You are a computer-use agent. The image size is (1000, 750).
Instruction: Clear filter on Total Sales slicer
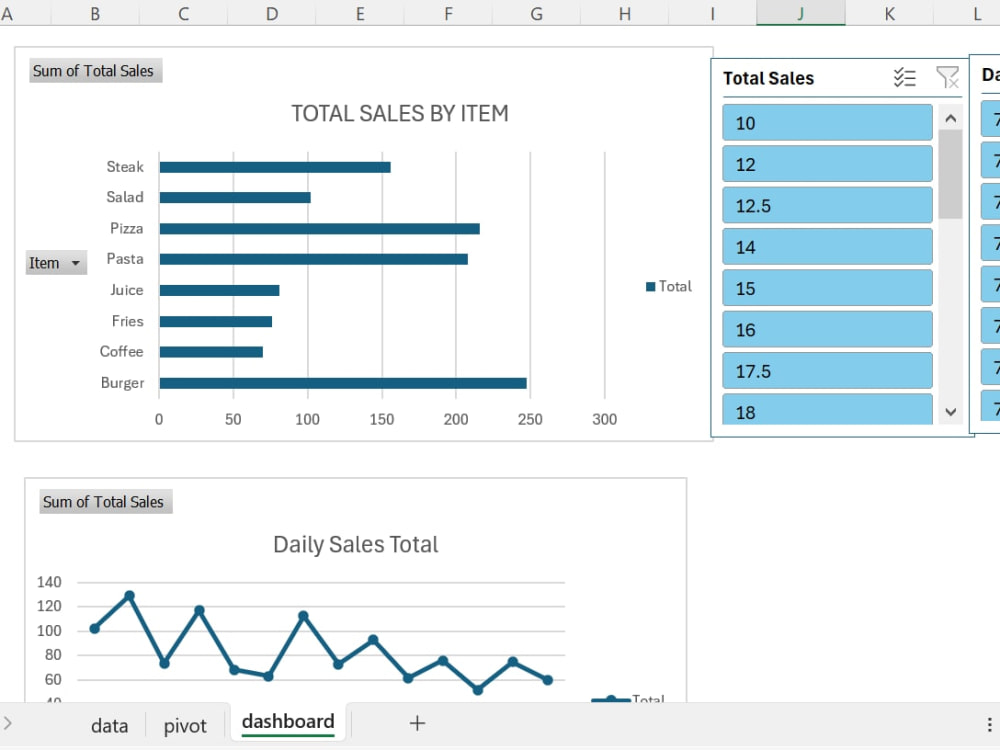[947, 78]
